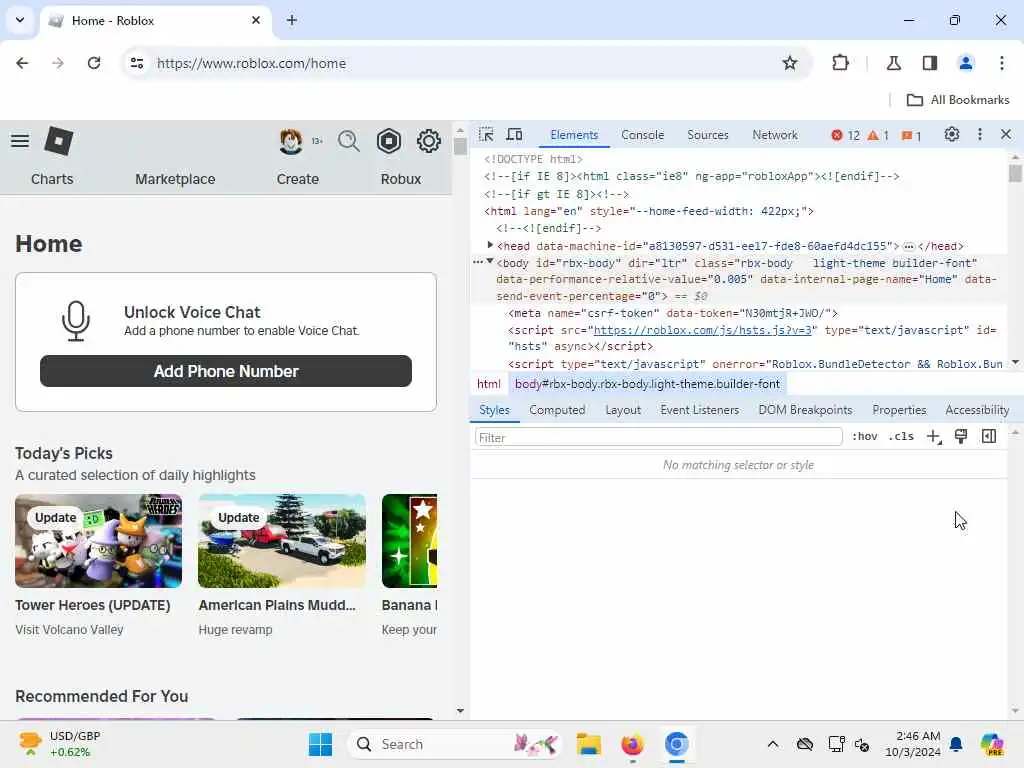Click the New Style Rule plus icon
This screenshot has height=768, width=1024.
[934, 437]
